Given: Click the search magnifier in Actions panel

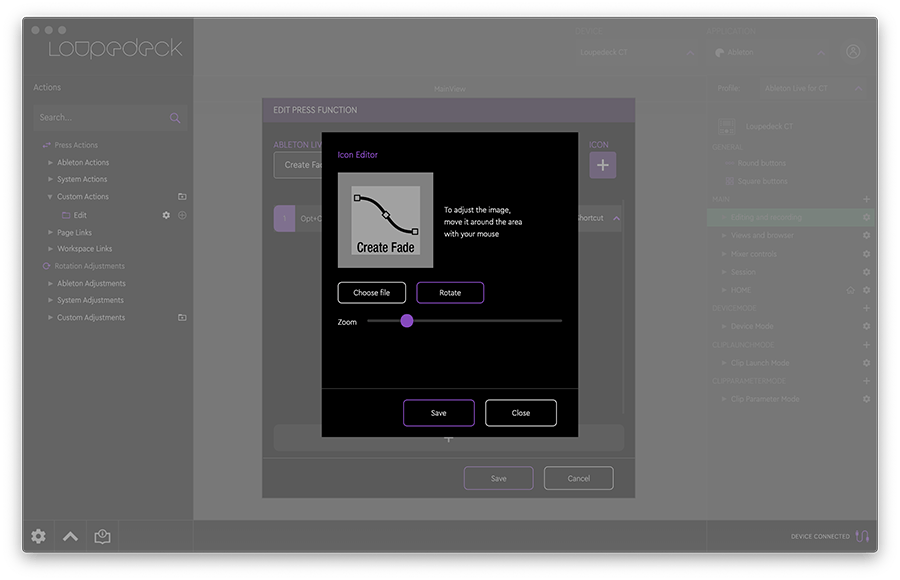Looking at the screenshot, I should pyautogui.click(x=174, y=117).
